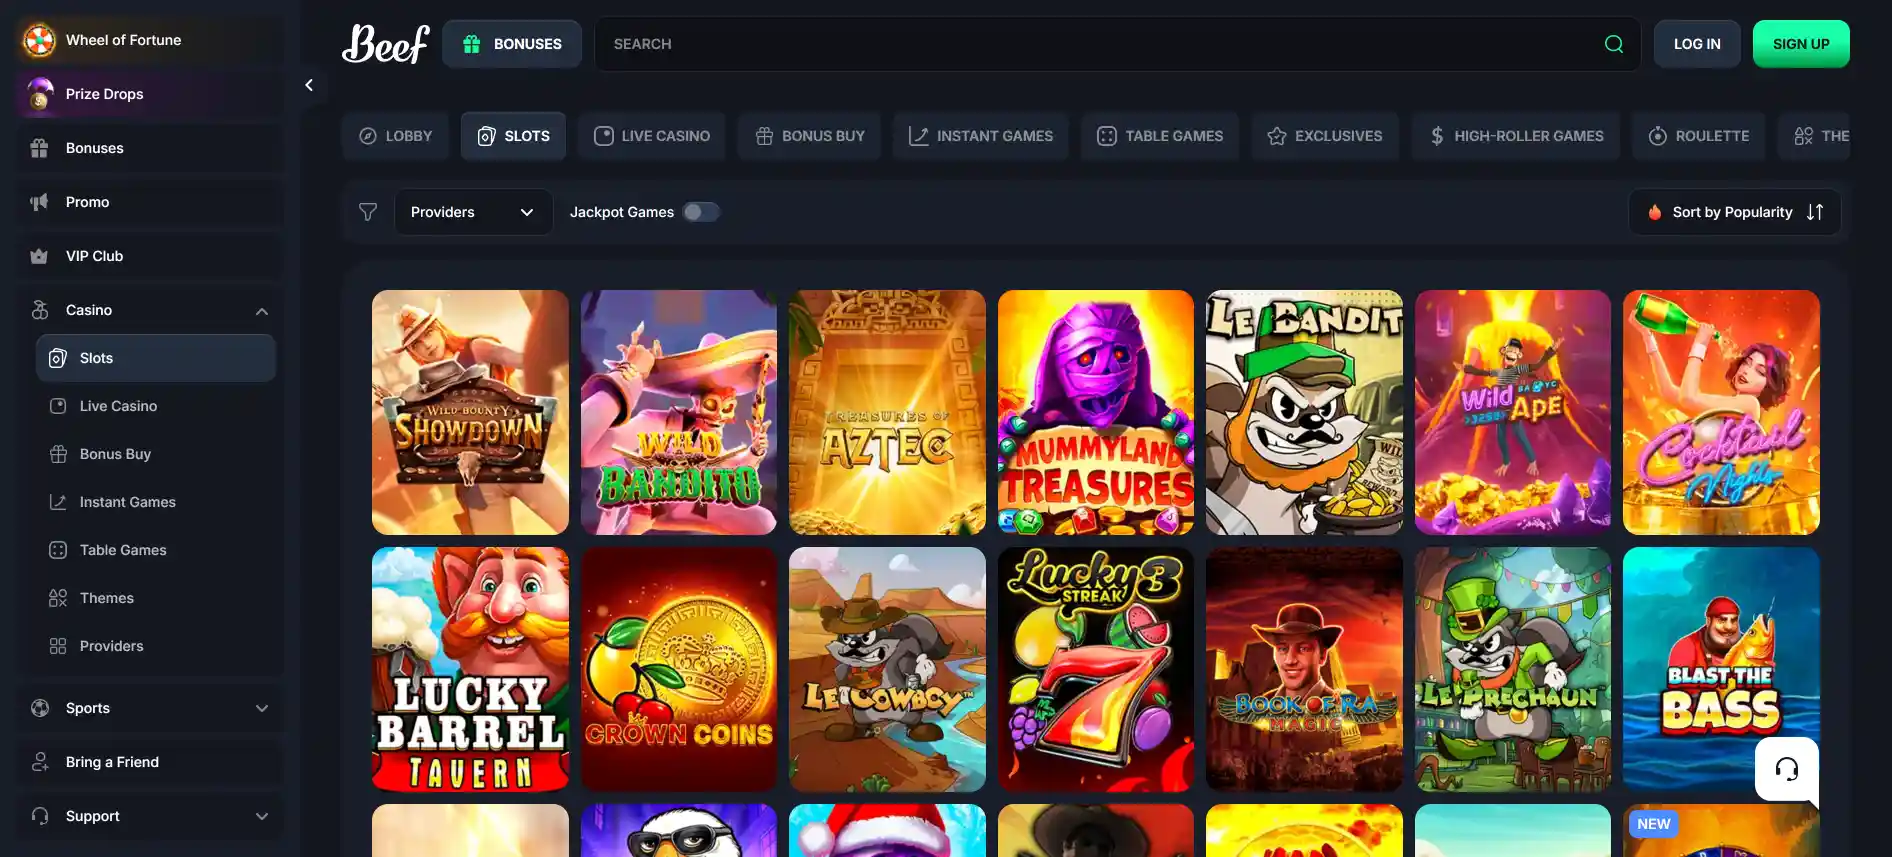Open the Sort by Popularity dropdown
Screen dimensions: 1892x857
[x=1734, y=212]
